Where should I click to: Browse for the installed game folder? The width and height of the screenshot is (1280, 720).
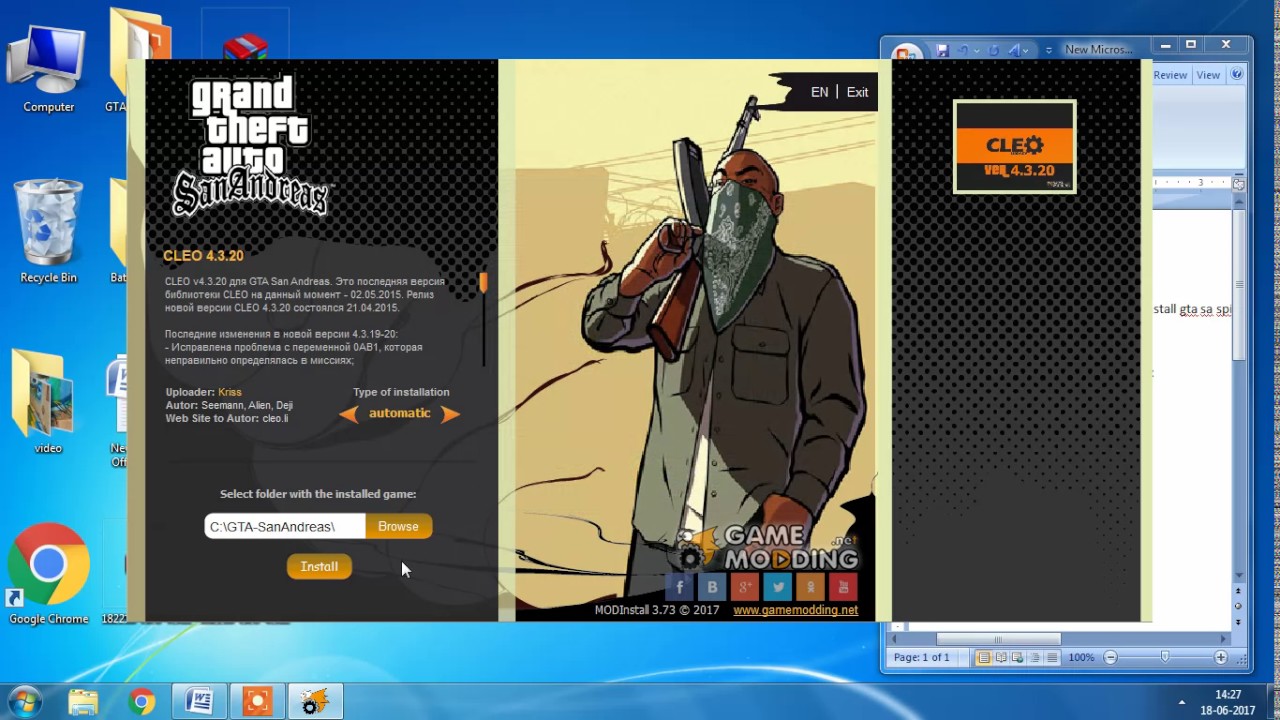tap(398, 526)
